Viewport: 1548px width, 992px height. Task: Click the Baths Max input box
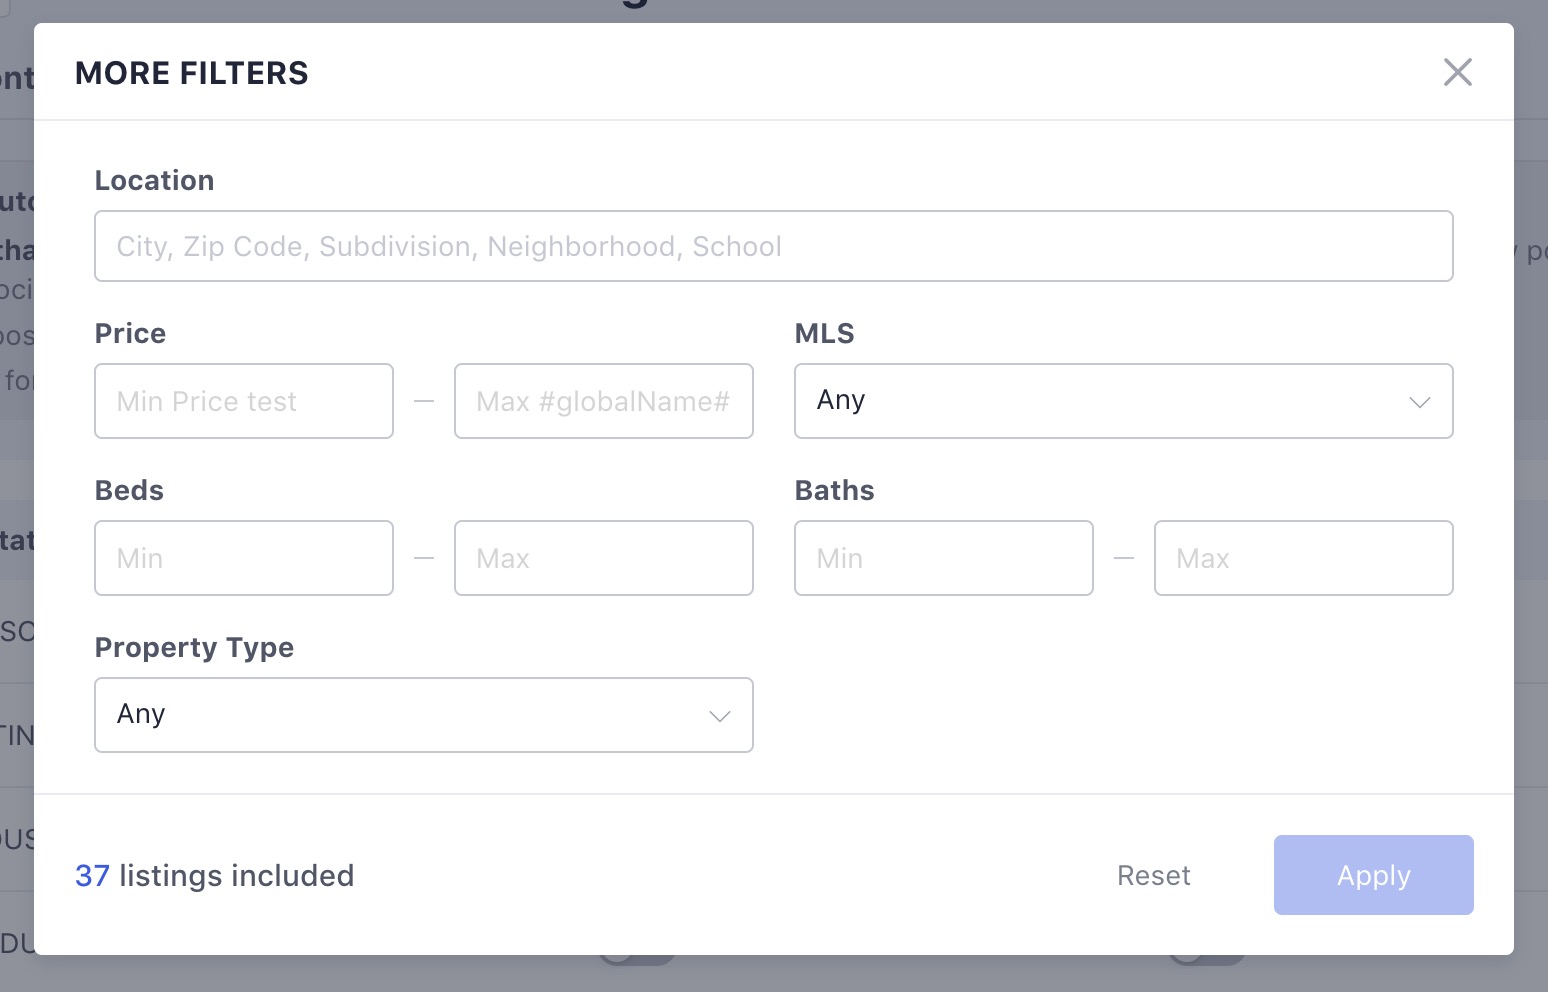(1303, 558)
